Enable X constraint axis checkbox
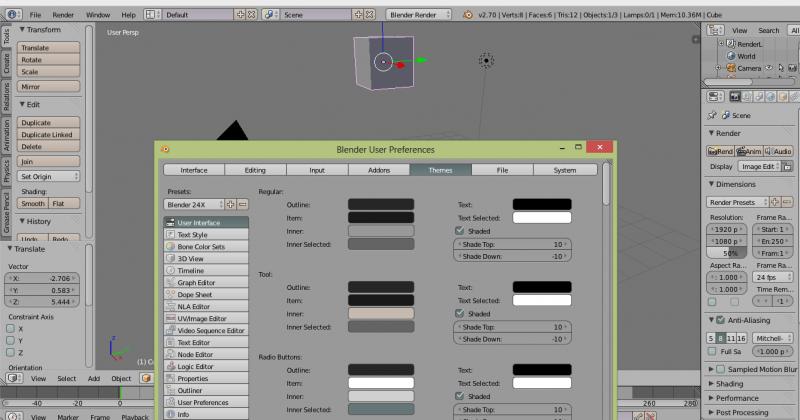This screenshot has width=800, height=420. pos(10,329)
